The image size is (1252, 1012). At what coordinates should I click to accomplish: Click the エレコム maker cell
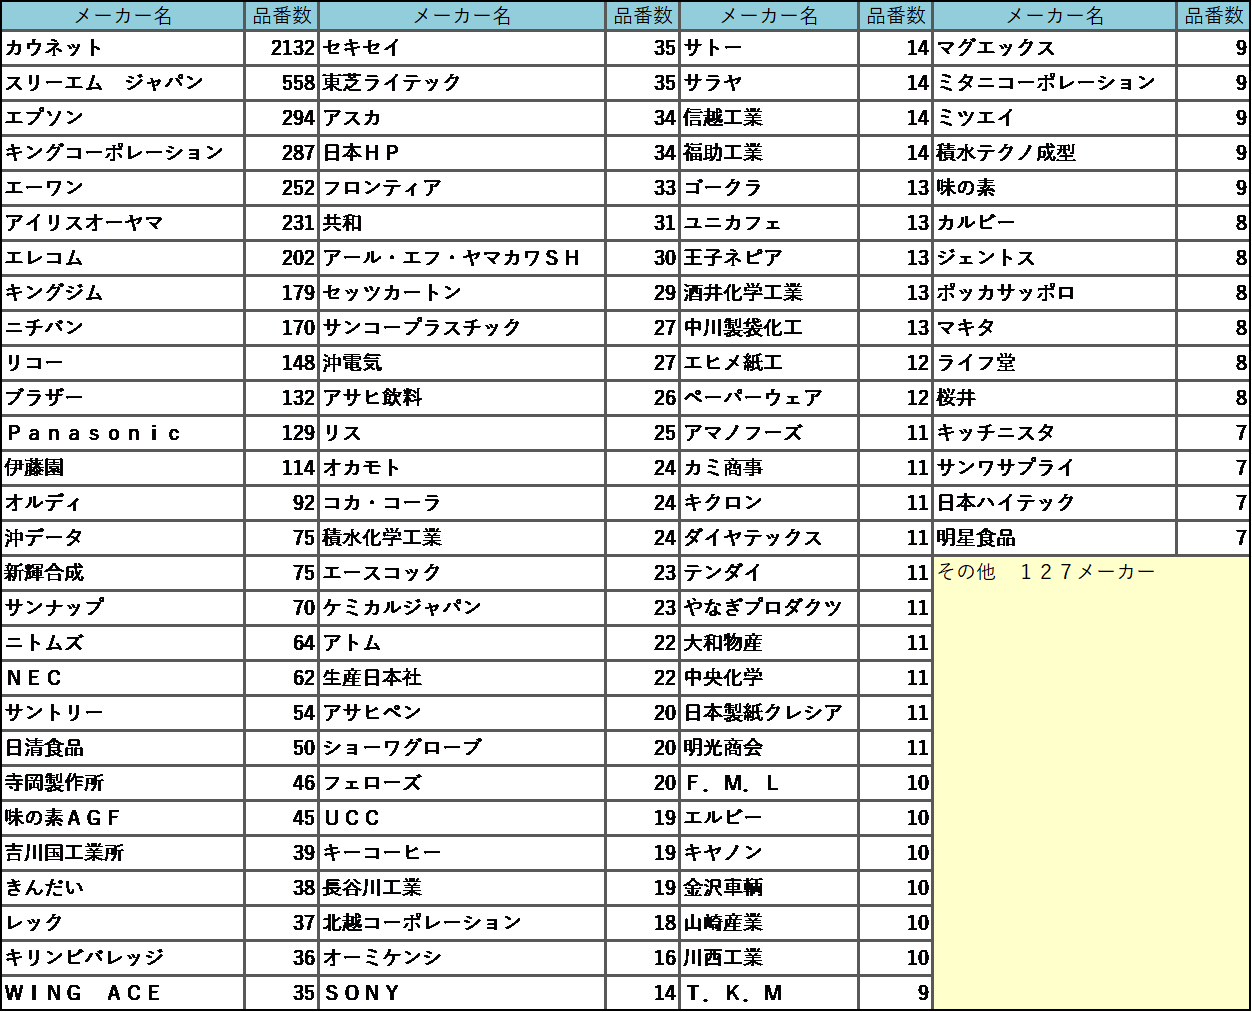pos(123,258)
